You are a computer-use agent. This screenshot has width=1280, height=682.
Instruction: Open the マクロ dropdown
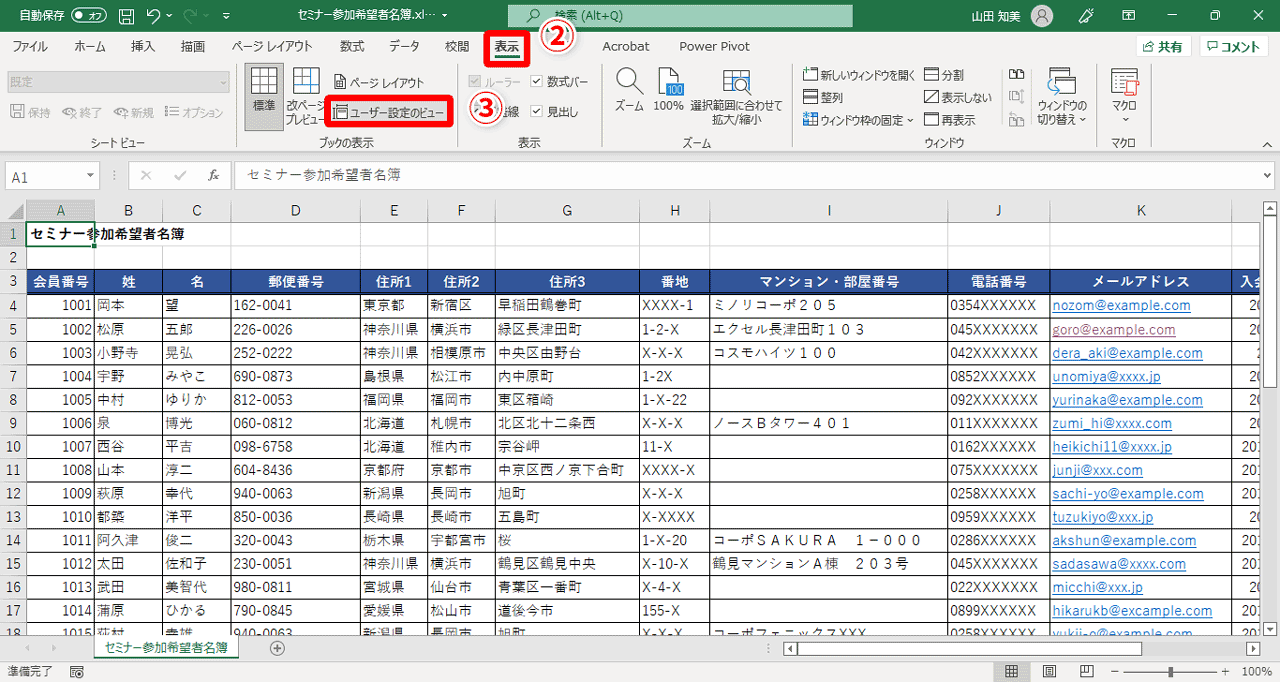pyautogui.click(x=1124, y=95)
